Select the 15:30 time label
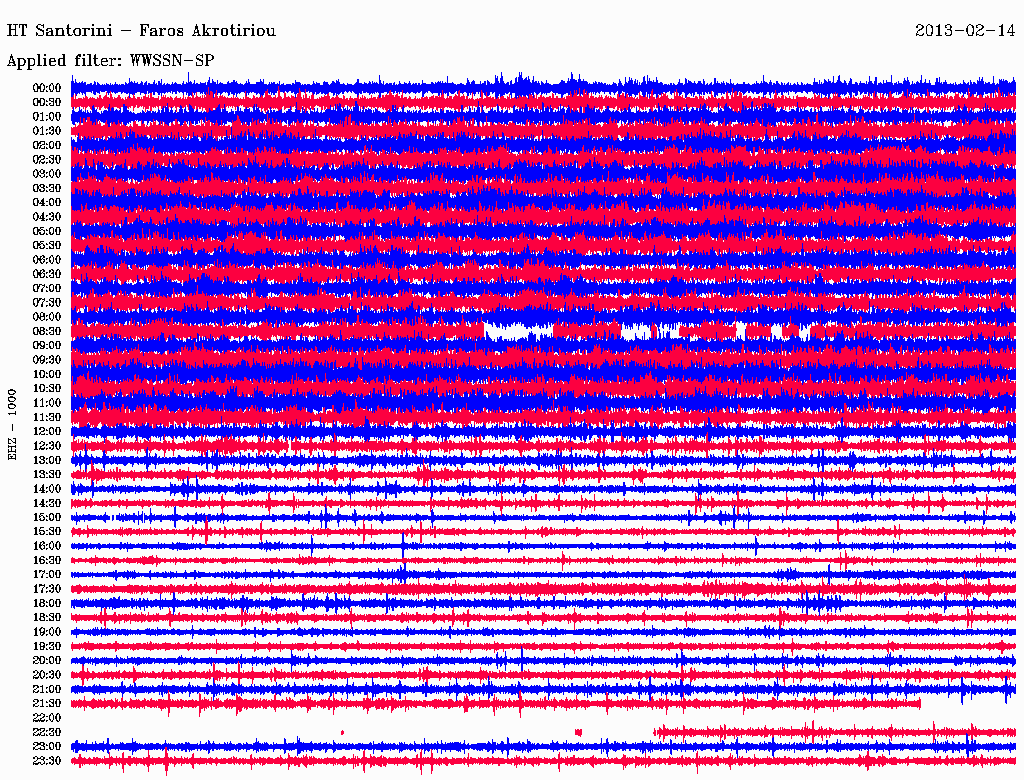Viewport: 1024px width, 780px height. [x=47, y=532]
